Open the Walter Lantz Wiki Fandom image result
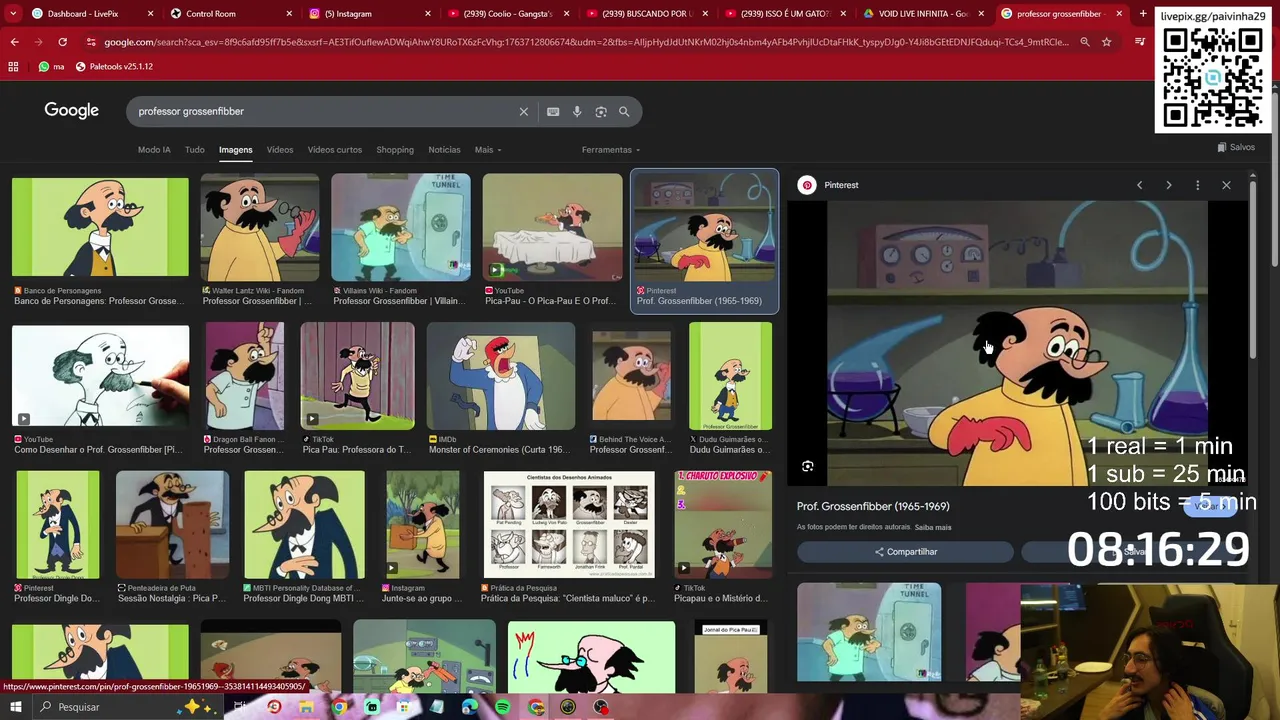 [x=260, y=227]
